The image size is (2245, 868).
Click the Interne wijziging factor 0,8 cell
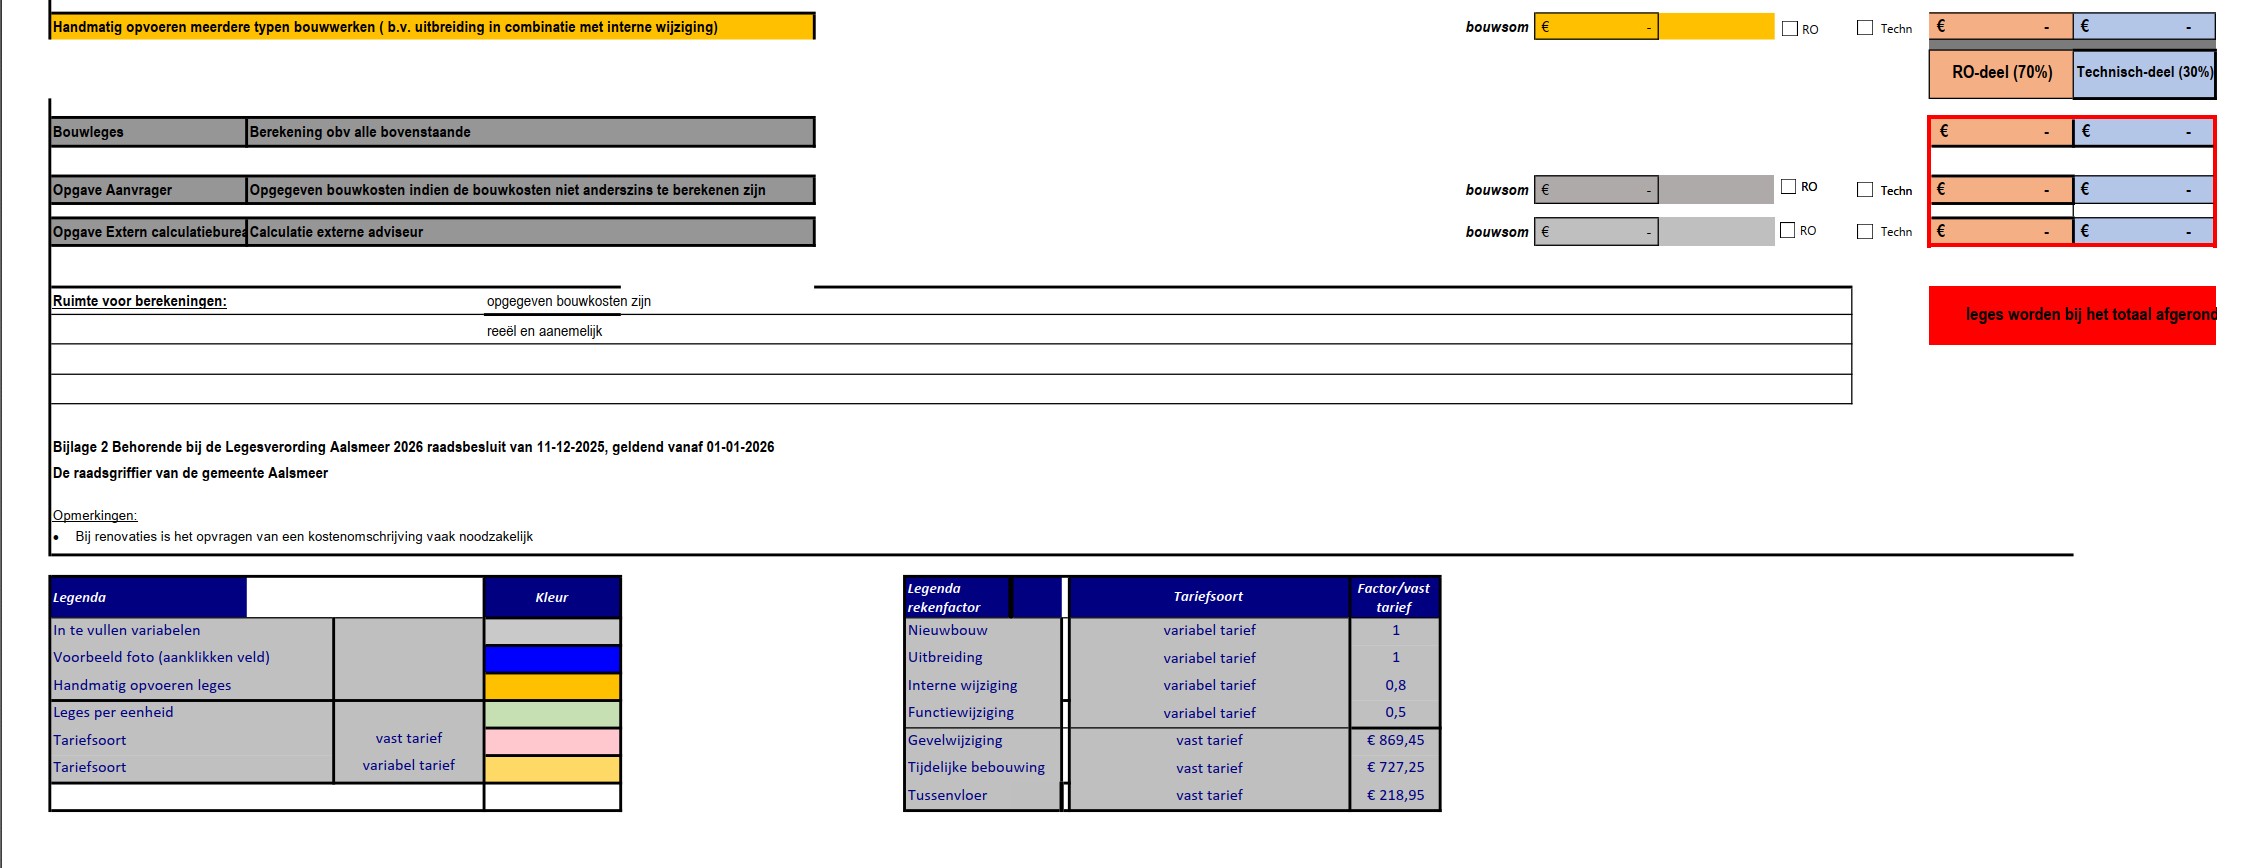pyautogui.click(x=1395, y=686)
